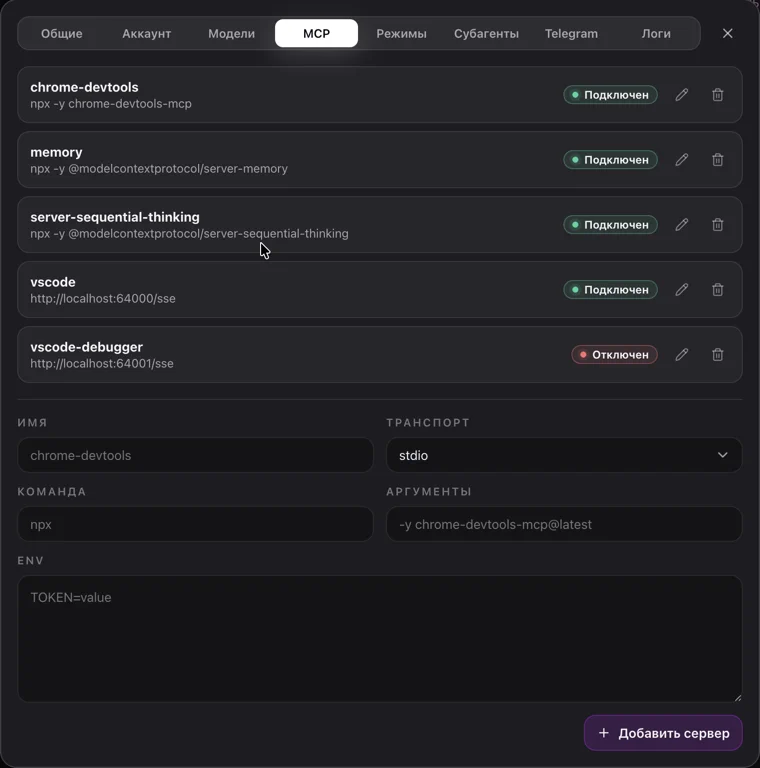760x768 pixels.
Task: Edit the memory server with pencil icon
Action: (682, 160)
